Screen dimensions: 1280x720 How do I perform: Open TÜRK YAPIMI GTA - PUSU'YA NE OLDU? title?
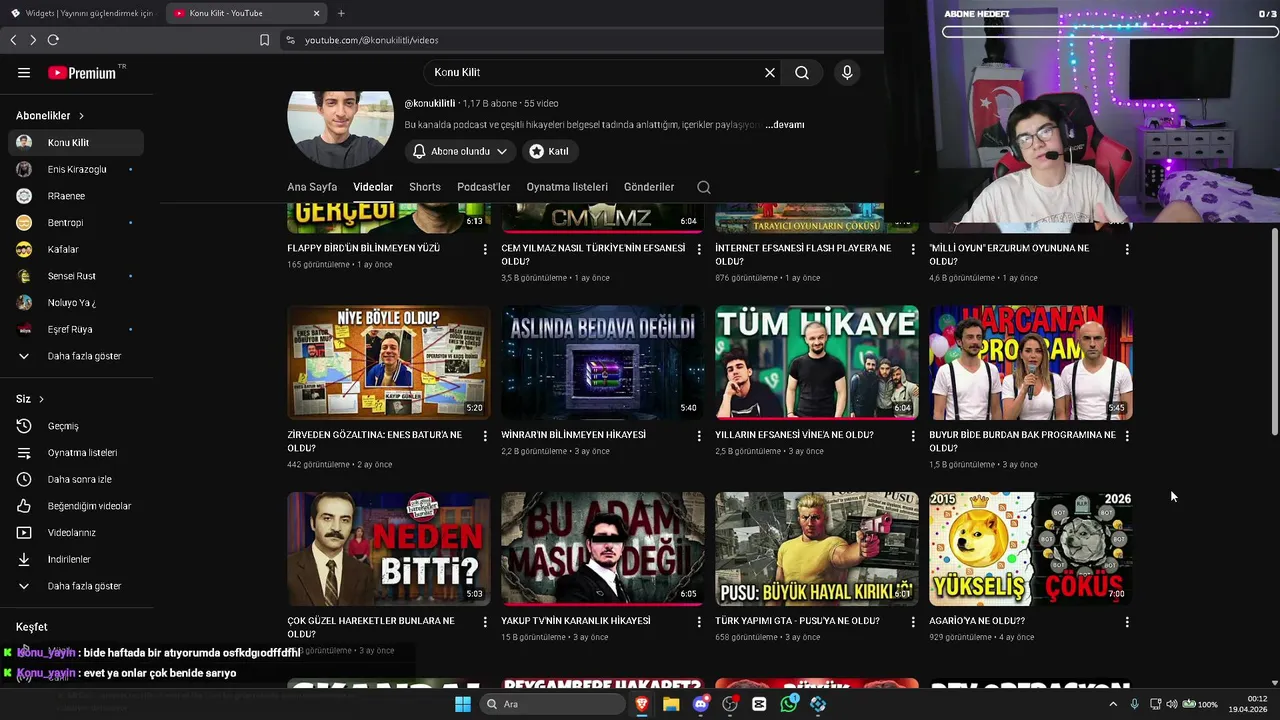click(x=797, y=621)
